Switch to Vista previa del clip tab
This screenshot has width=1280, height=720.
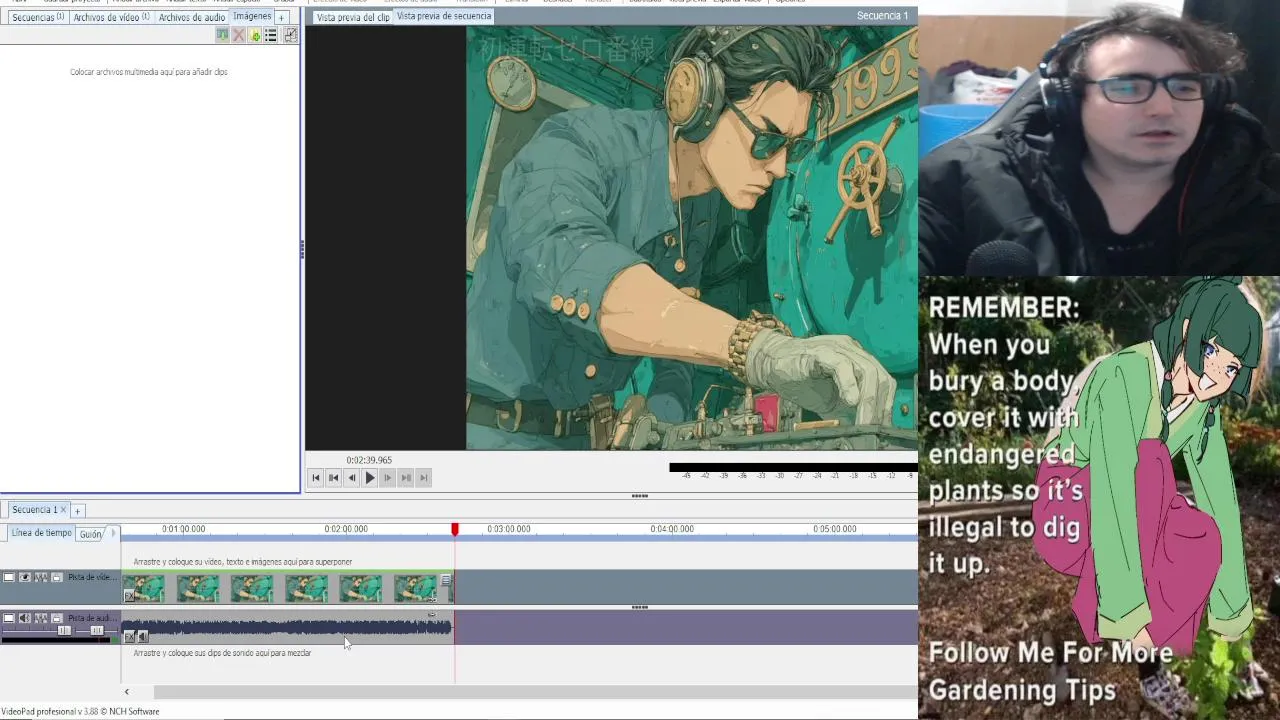[x=352, y=17]
